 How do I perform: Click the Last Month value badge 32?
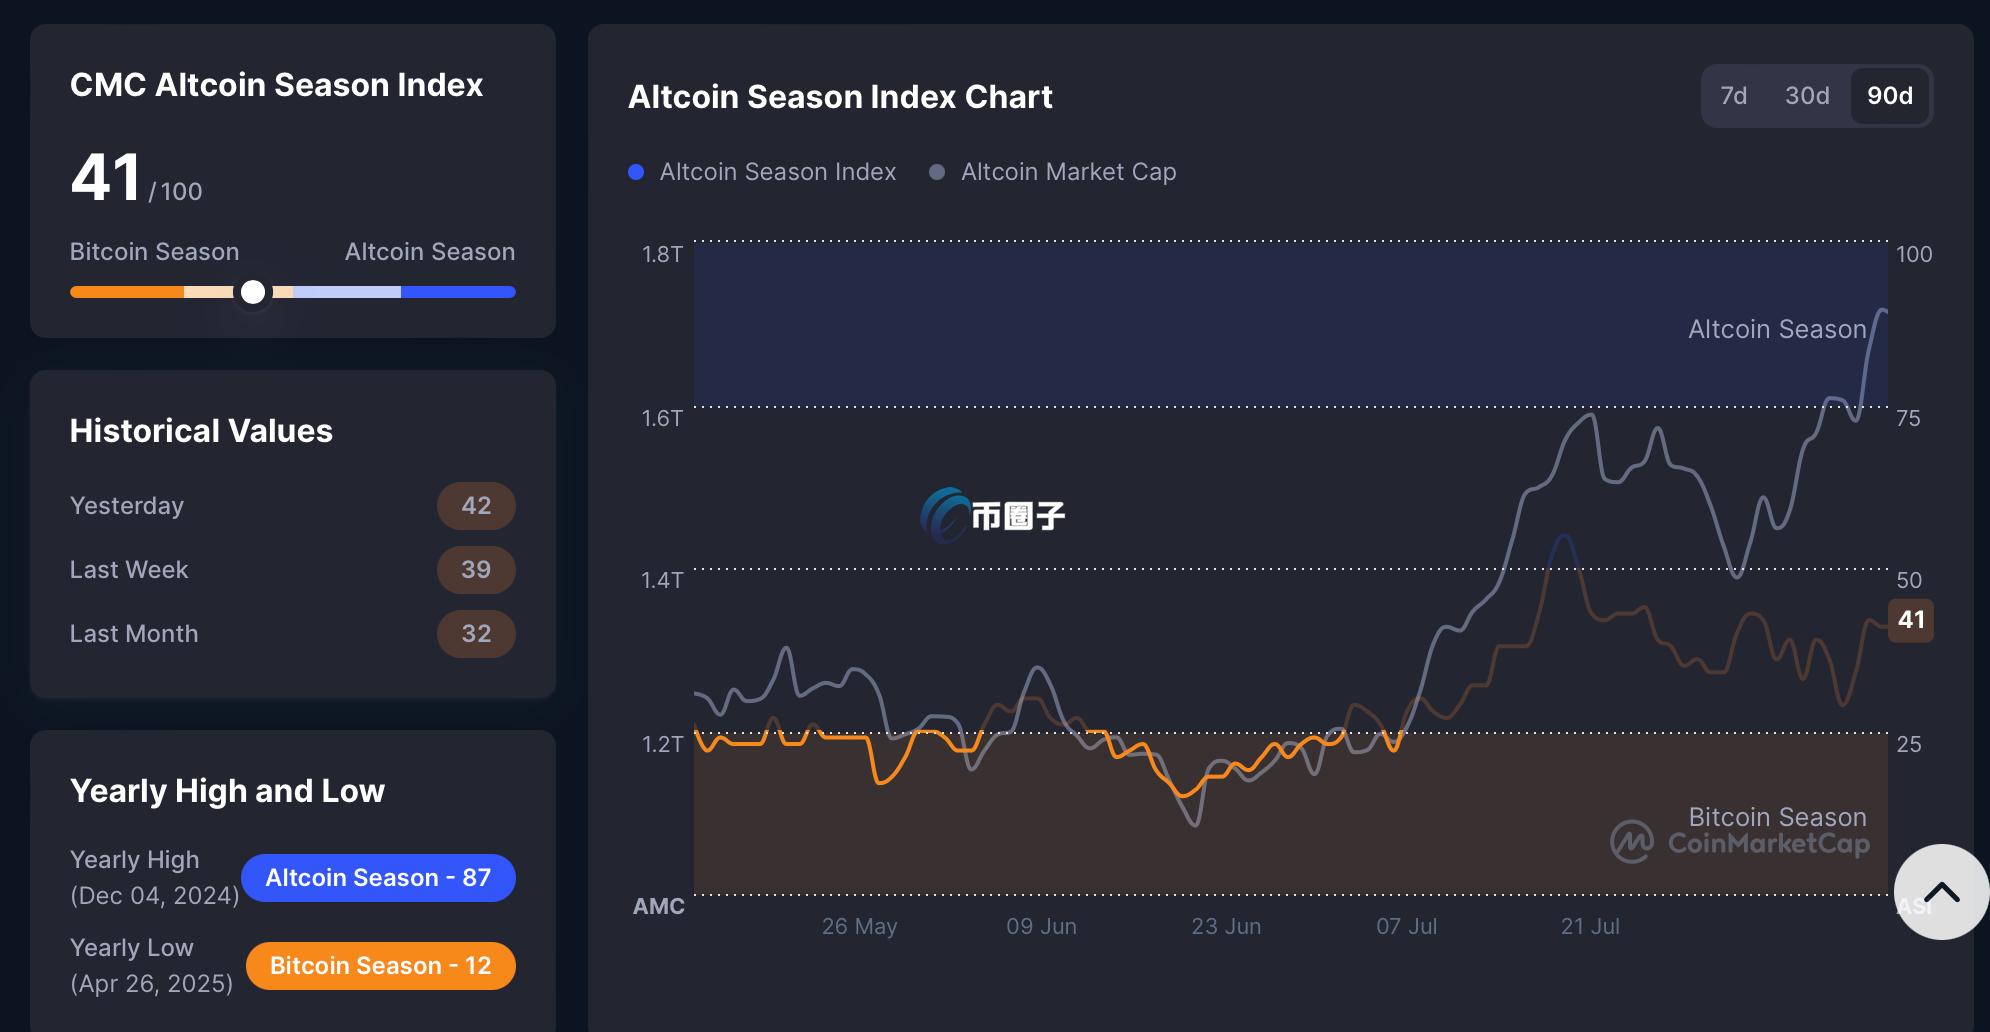pyautogui.click(x=476, y=634)
